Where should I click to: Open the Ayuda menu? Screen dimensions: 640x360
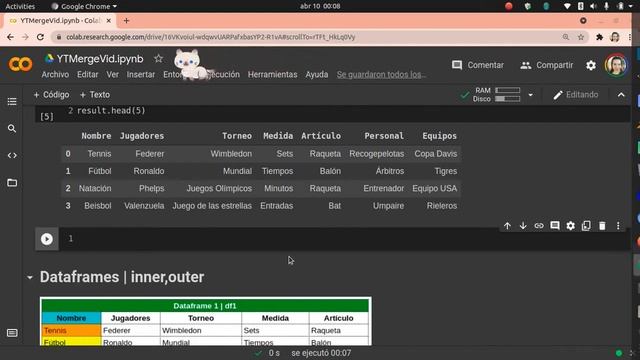[317, 75]
